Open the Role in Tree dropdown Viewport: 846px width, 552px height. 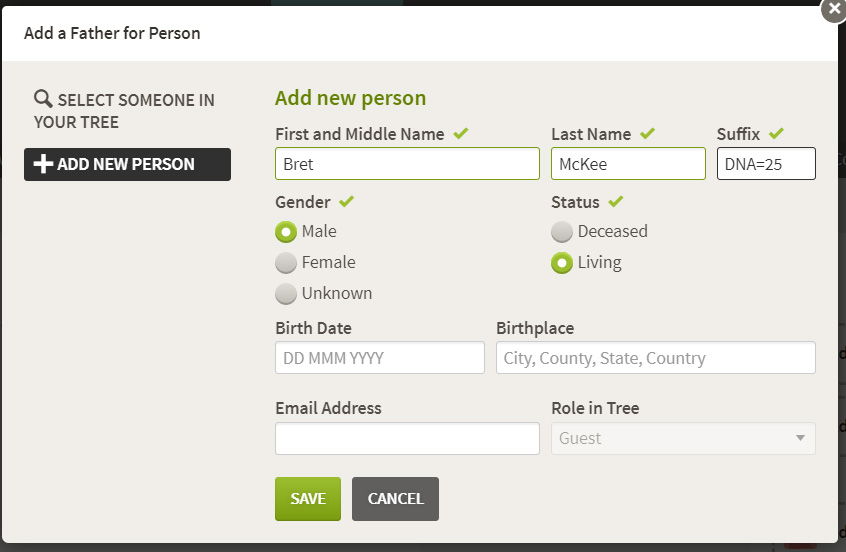point(683,438)
